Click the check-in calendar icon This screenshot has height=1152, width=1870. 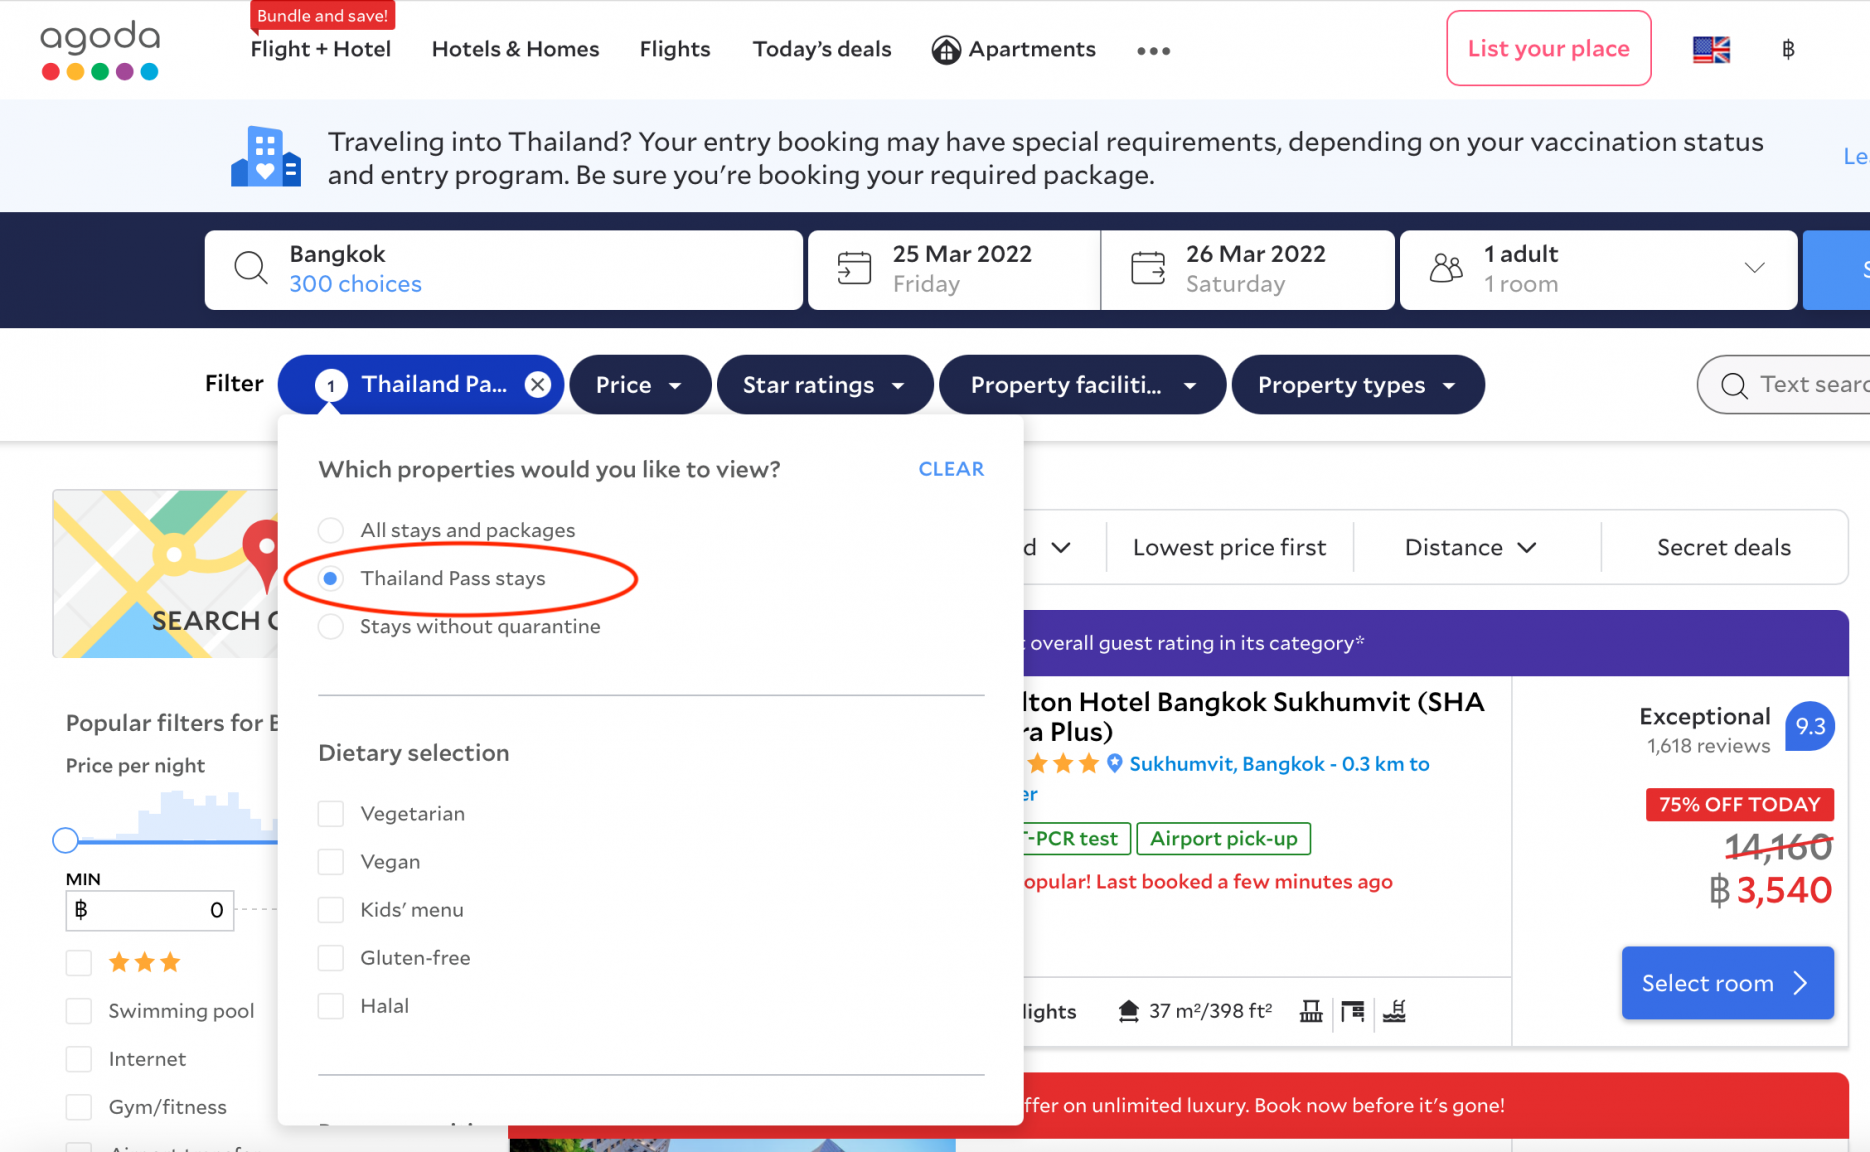854,268
